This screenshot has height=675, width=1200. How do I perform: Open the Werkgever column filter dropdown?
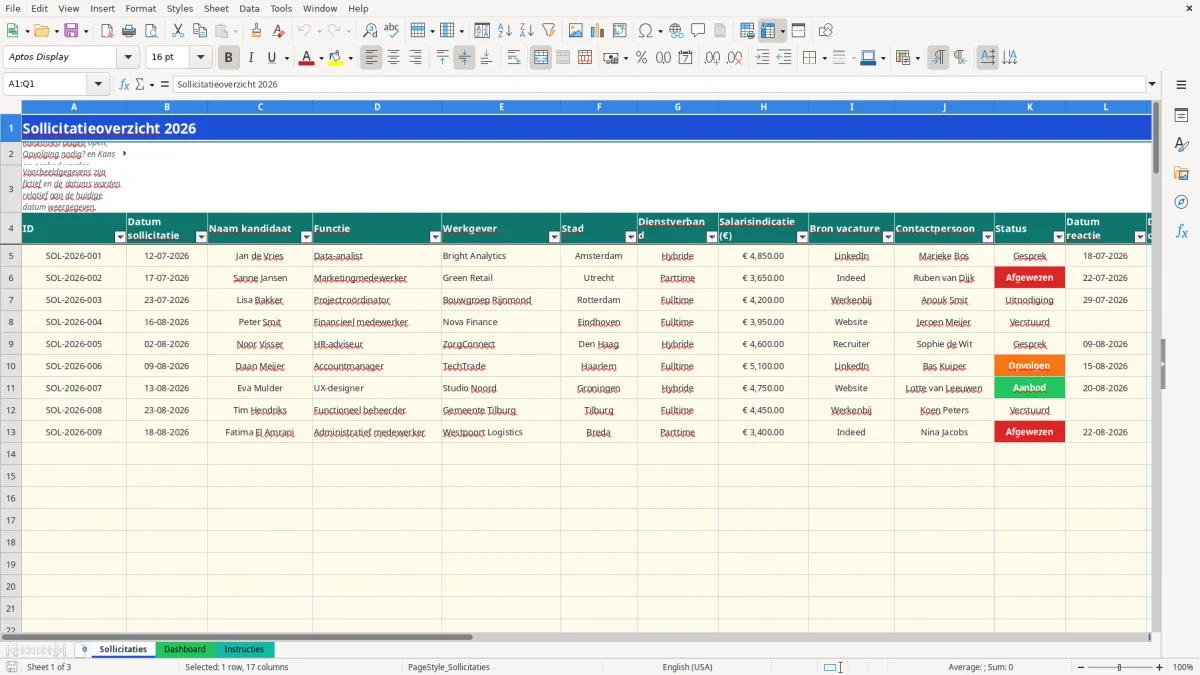tap(554, 237)
